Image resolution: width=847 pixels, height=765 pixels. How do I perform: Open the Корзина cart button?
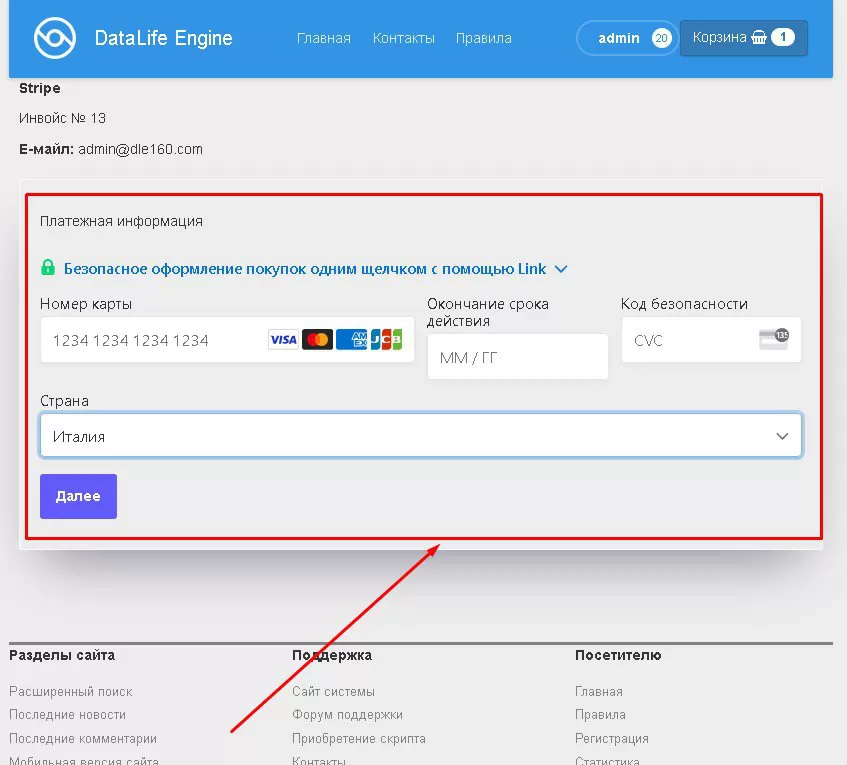point(744,38)
